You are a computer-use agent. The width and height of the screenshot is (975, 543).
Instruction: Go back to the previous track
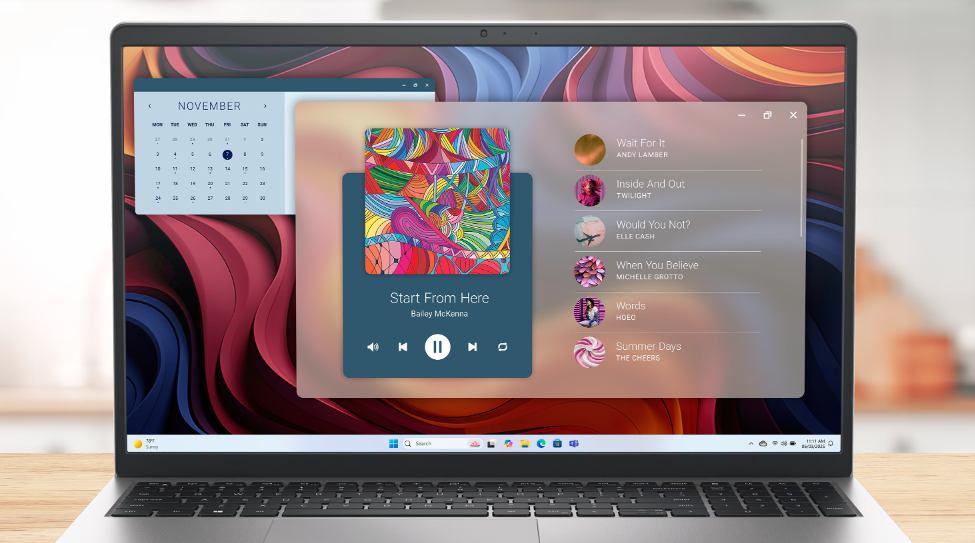[x=403, y=347]
